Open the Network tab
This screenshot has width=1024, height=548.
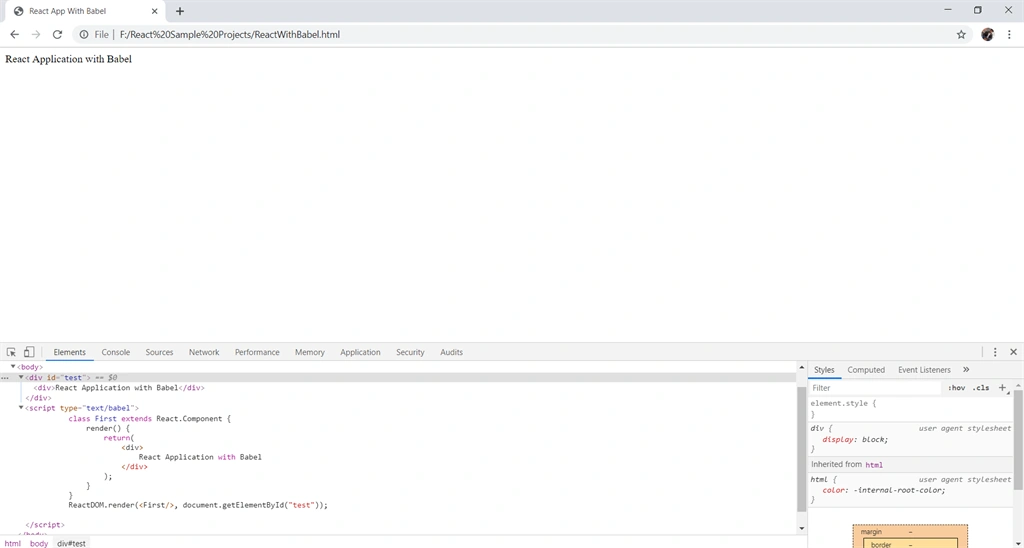(204, 352)
